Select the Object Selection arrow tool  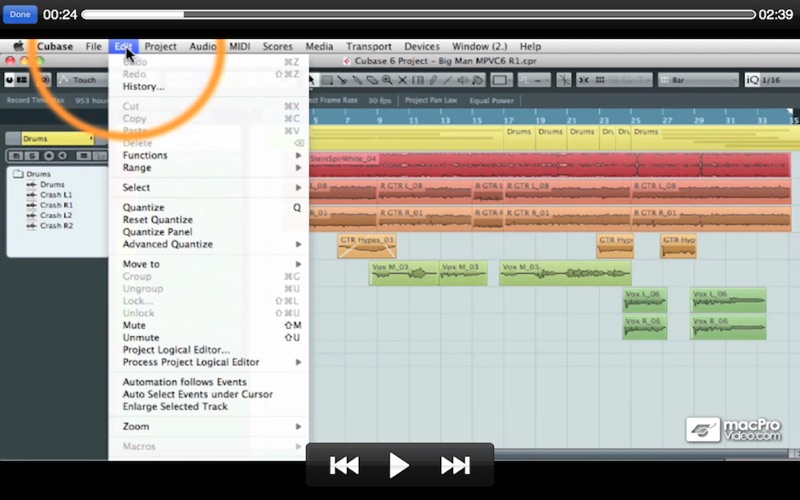coord(312,80)
